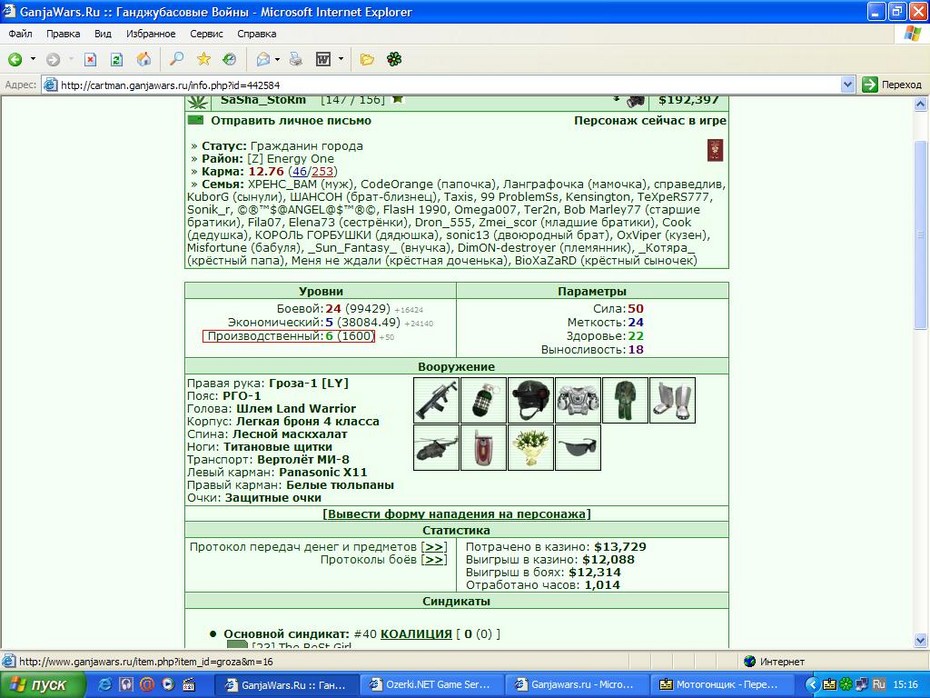
Task: Click the Edit with Word icon
Action: 323,59
